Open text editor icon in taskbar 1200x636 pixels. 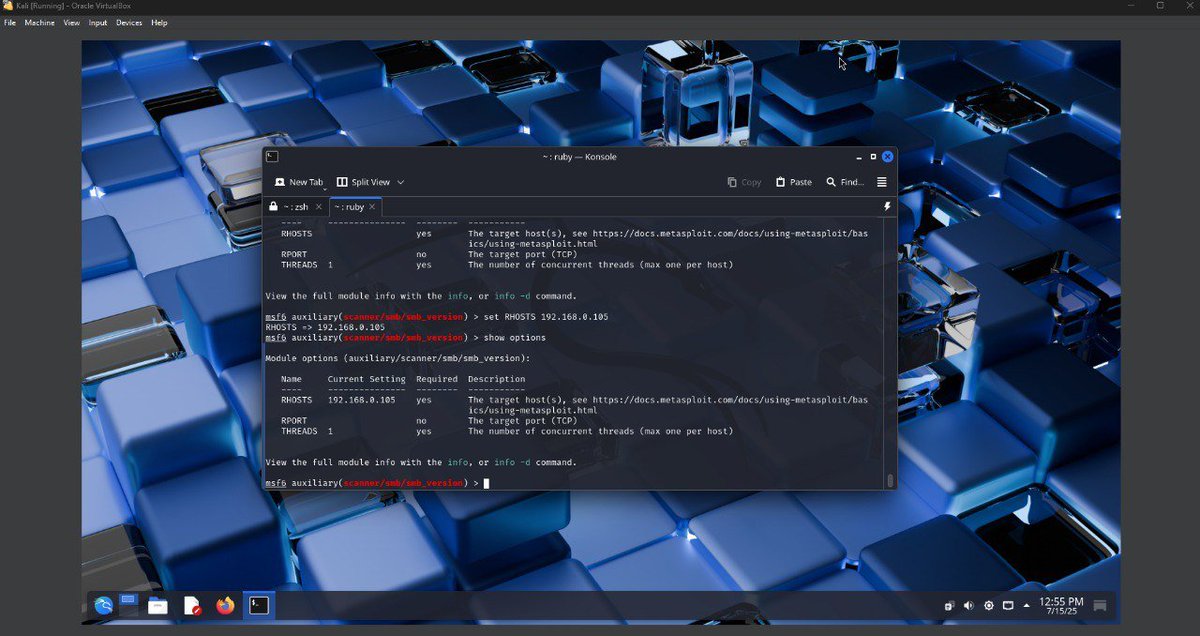[x=192, y=605]
